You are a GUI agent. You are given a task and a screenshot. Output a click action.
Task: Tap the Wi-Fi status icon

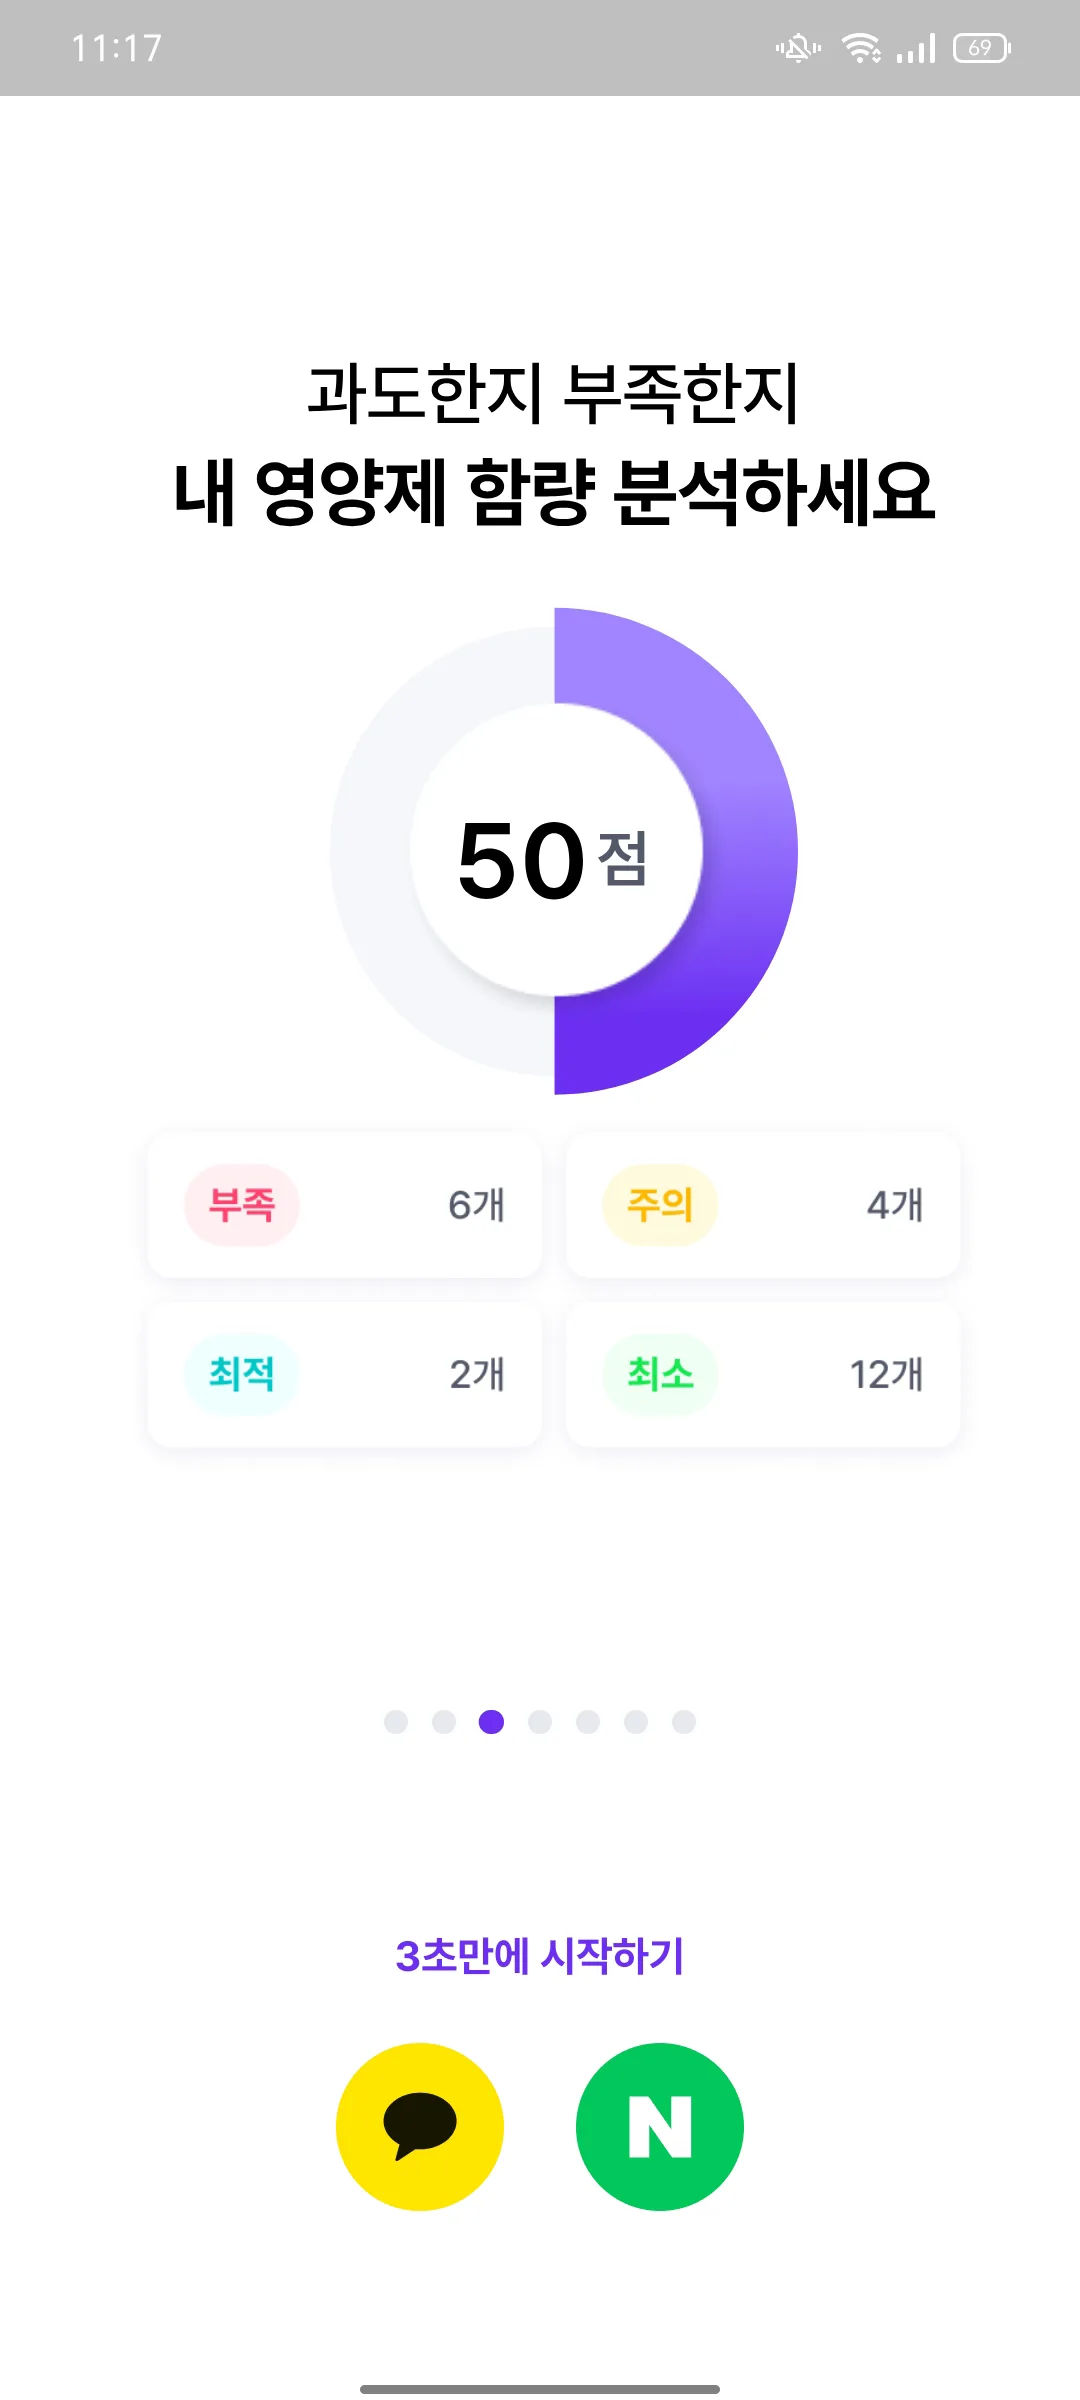(861, 47)
